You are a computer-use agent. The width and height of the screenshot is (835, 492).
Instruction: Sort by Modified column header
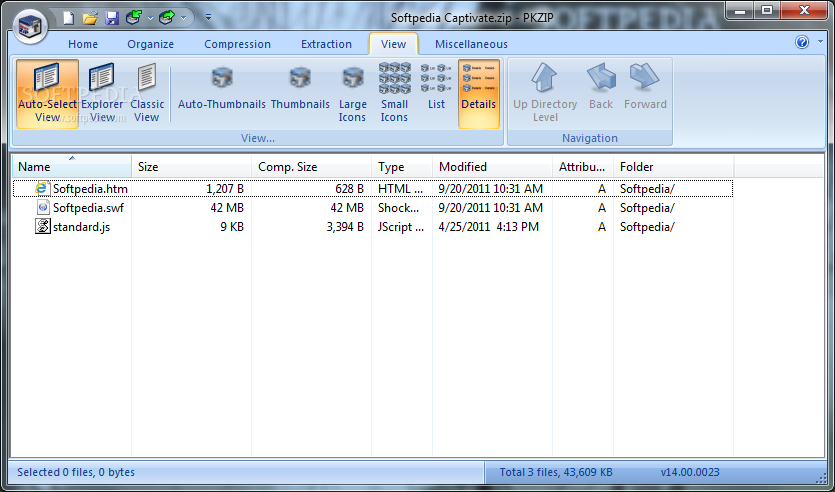493,167
